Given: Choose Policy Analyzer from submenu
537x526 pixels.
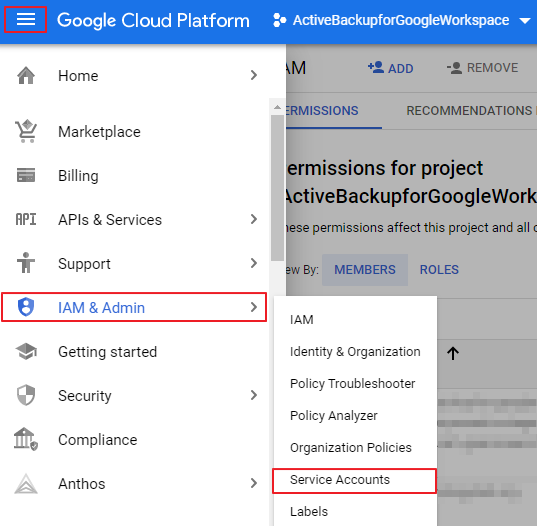Looking at the screenshot, I should (x=334, y=416).
